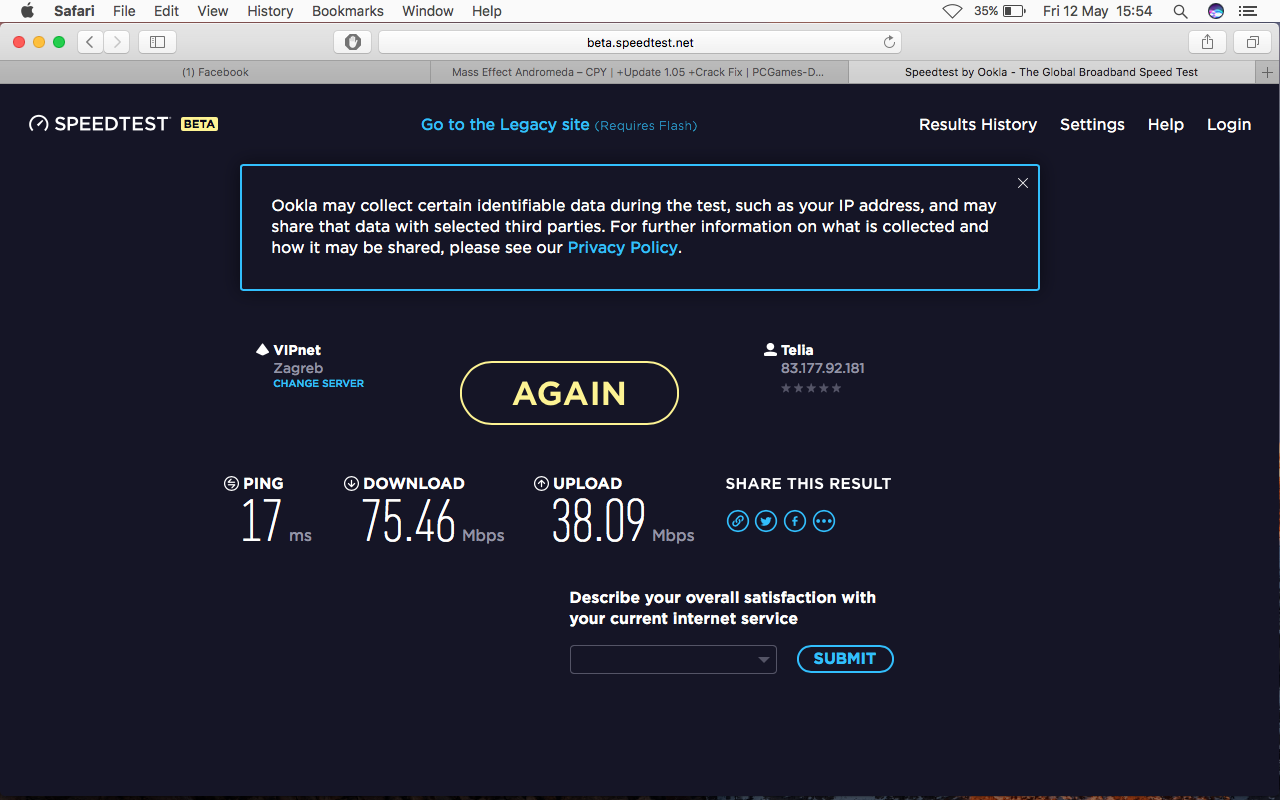Open Siri from menu bar
This screenshot has height=800, width=1280.
[1216, 11]
